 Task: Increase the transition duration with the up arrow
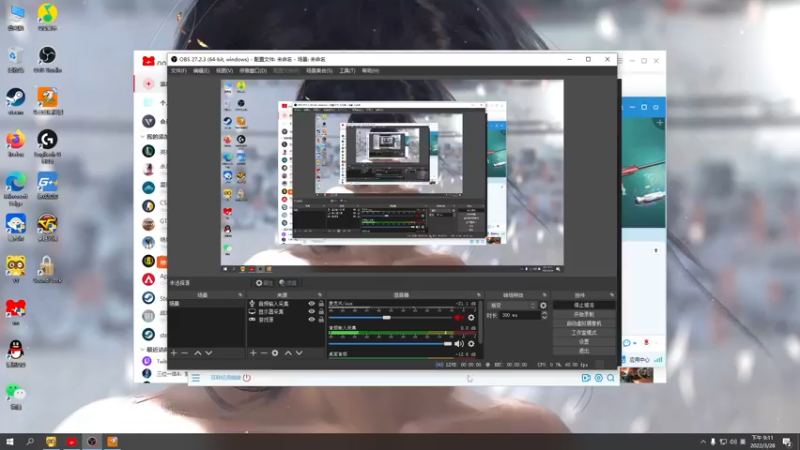coord(544,313)
